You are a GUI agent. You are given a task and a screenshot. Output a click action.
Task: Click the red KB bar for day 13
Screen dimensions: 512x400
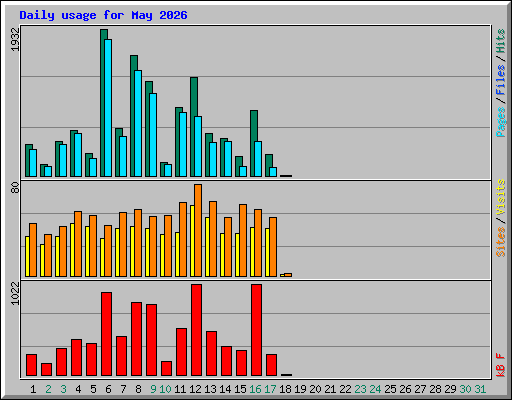coord(212,353)
